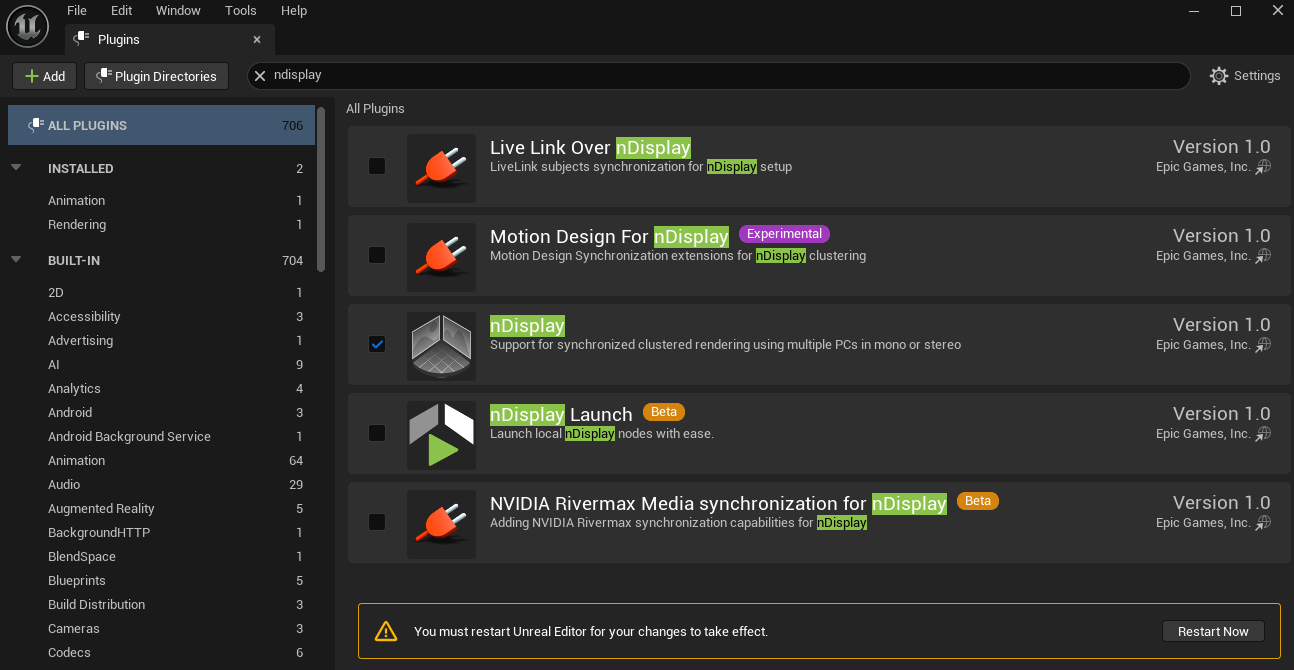Click the Unreal Engine logo icon
The image size is (1294, 670).
(x=27, y=26)
